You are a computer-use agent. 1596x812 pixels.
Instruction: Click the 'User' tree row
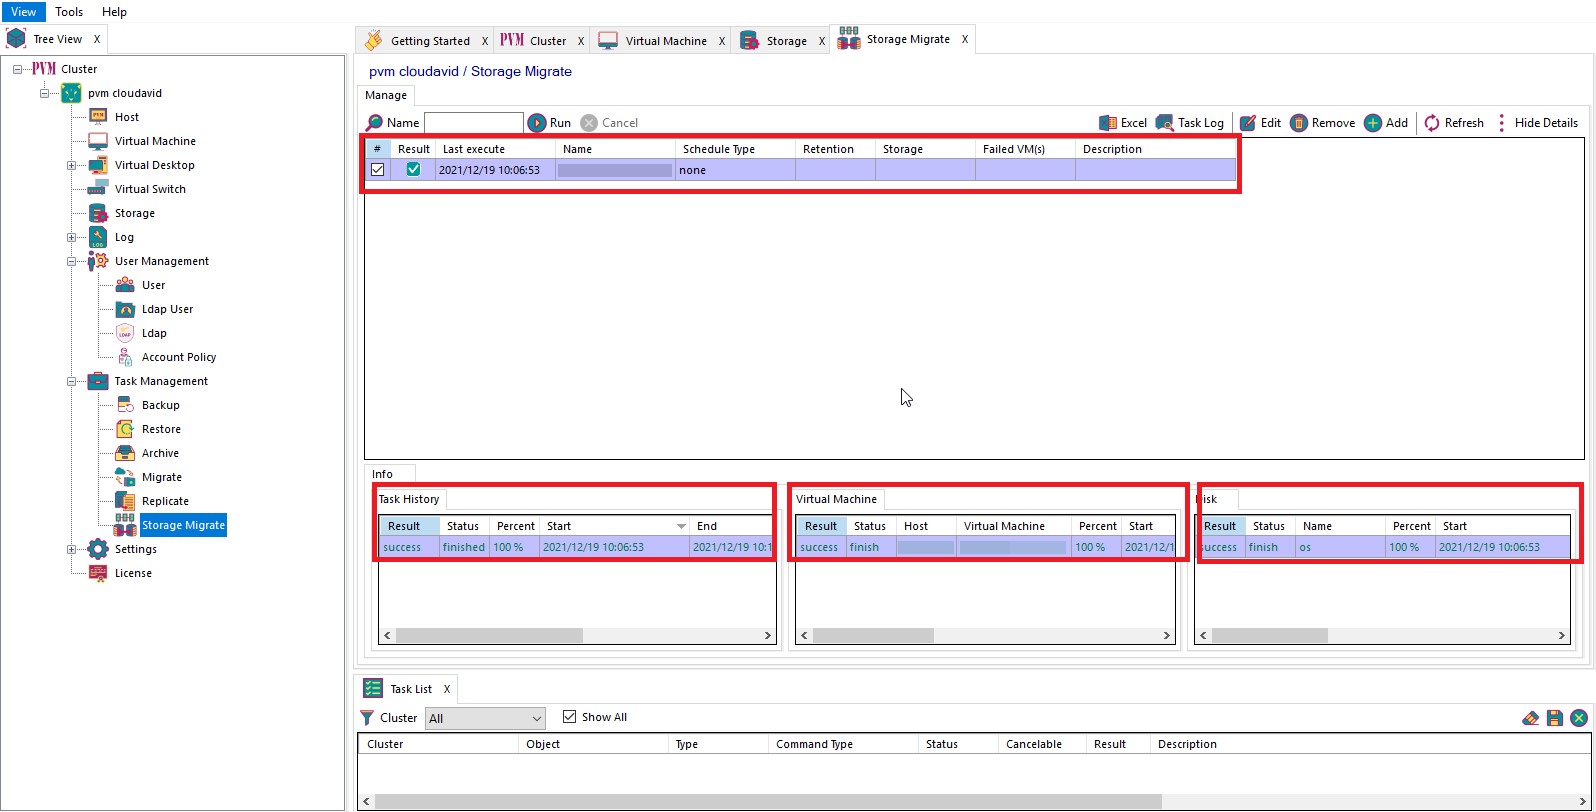coord(153,285)
